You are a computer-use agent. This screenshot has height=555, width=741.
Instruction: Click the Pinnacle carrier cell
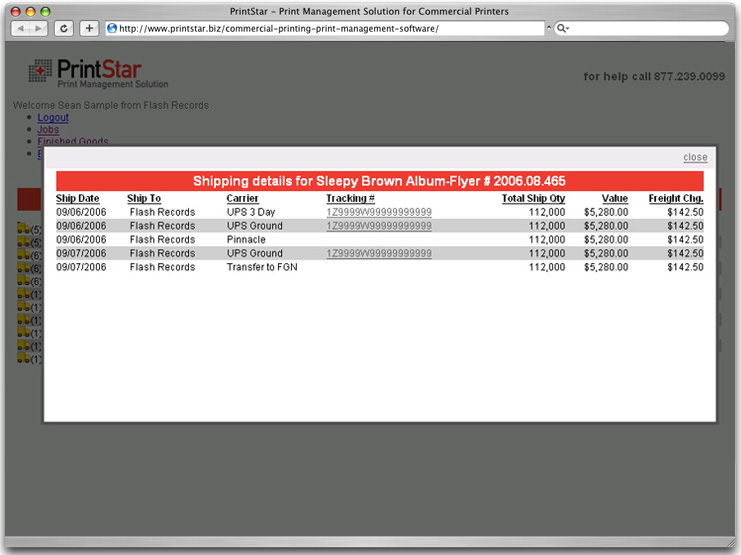click(246, 240)
